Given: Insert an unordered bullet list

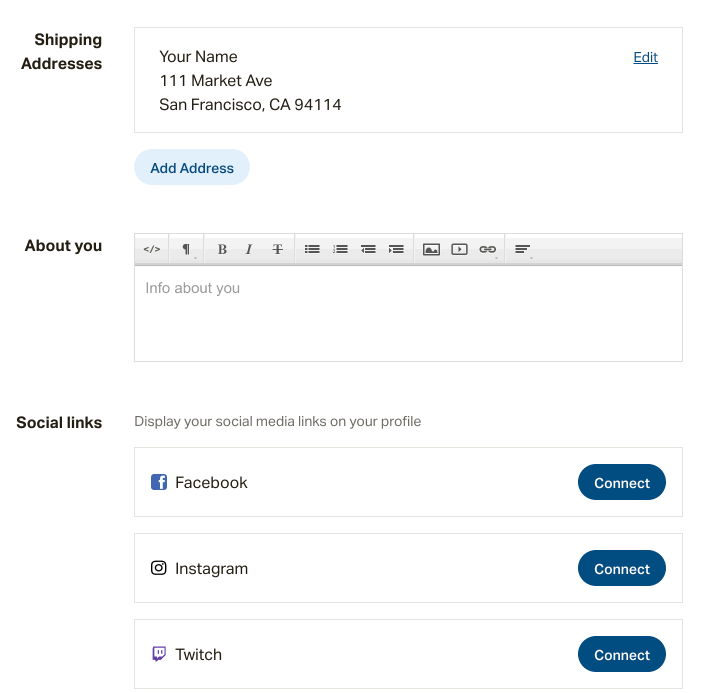Looking at the screenshot, I should coord(312,249).
